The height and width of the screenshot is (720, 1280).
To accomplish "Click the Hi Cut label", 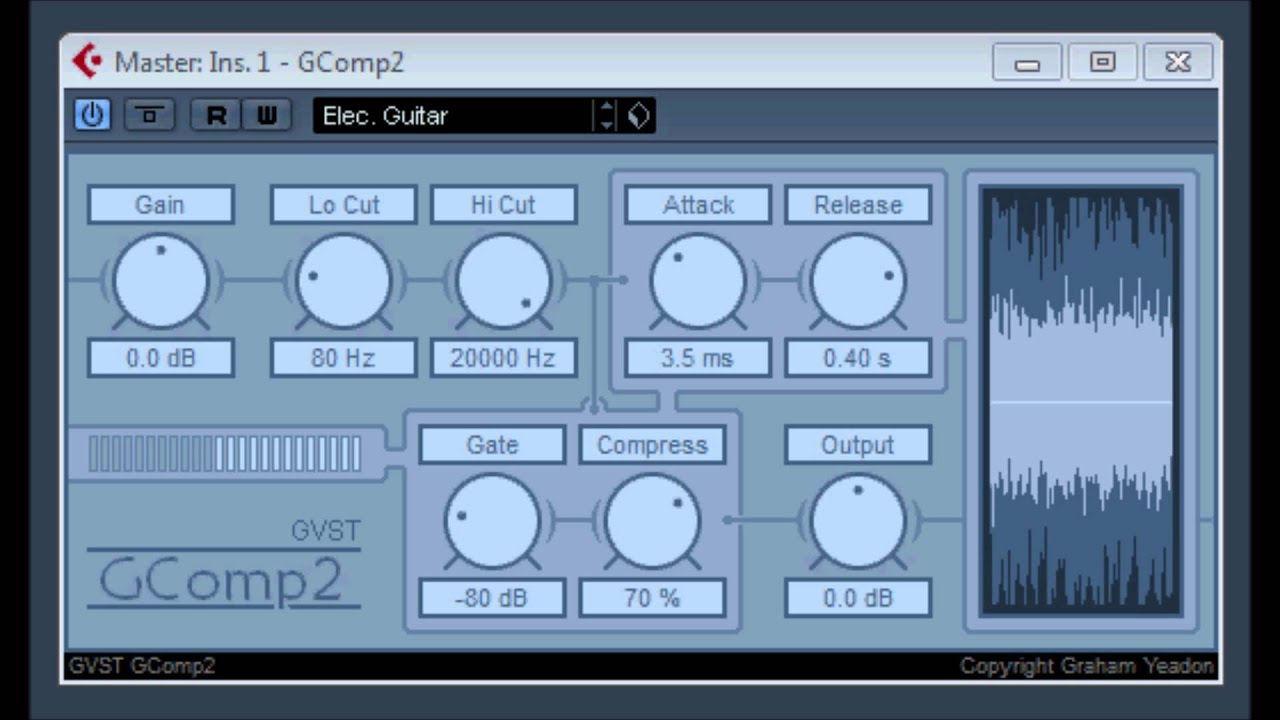I will (x=503, y=204).
